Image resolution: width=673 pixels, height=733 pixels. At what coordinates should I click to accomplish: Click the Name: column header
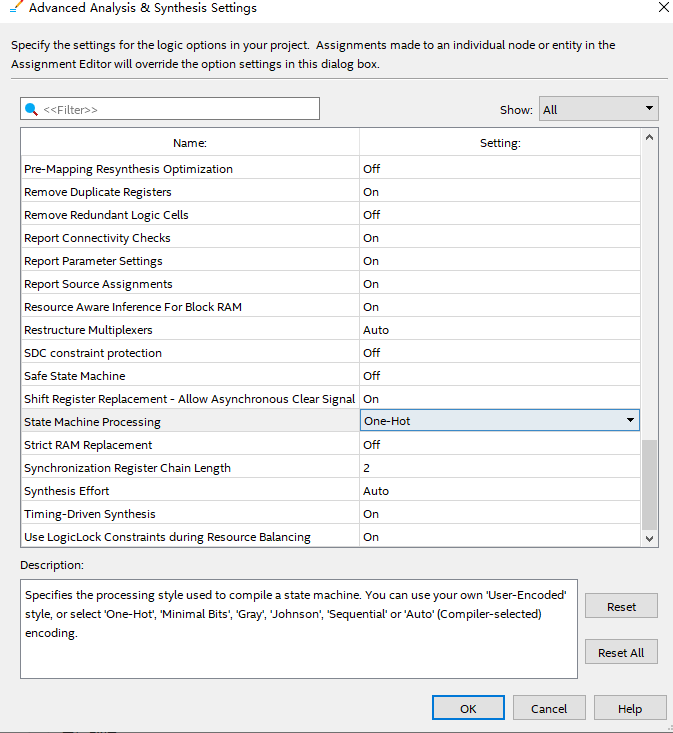click(190, 143)
